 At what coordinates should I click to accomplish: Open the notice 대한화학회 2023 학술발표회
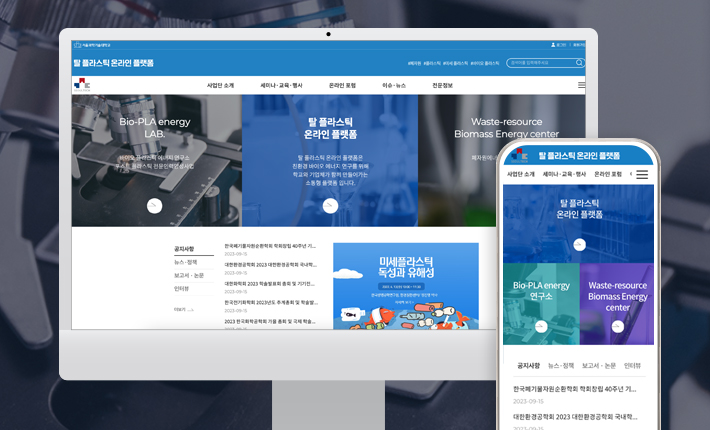point(269,284)
